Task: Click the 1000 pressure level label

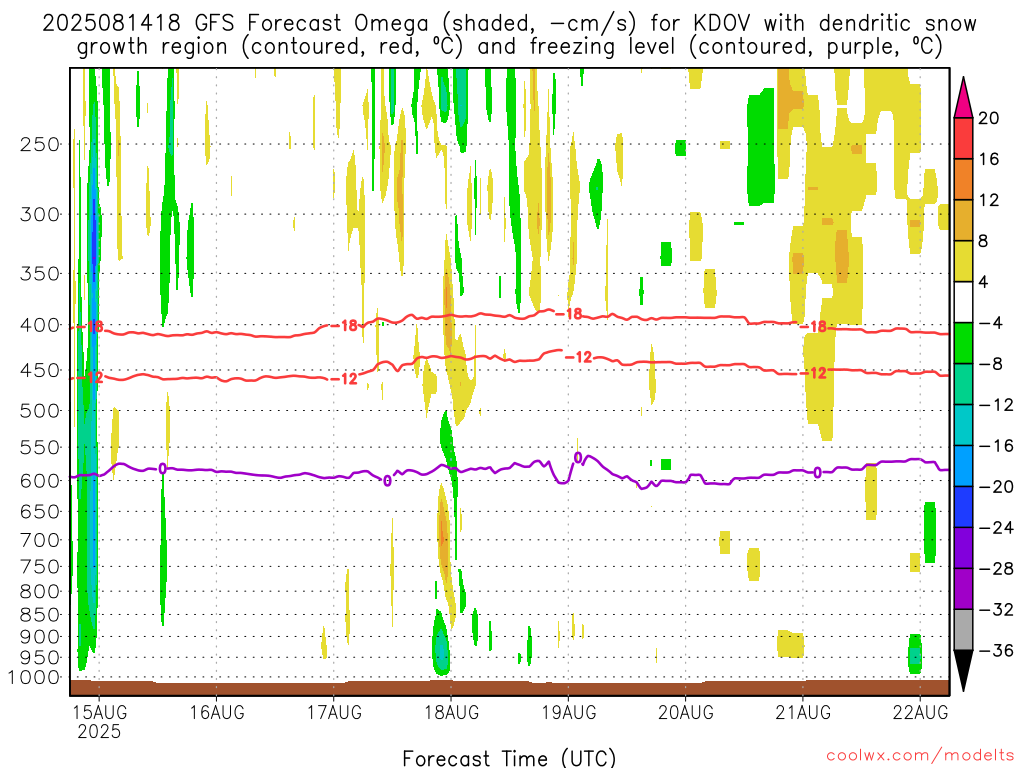Action: point(35,678)
